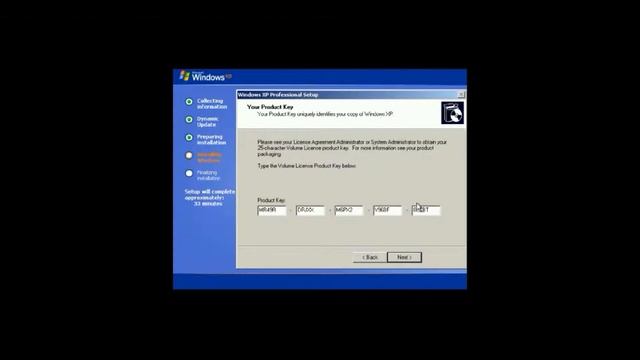Click the setup CD box icon

(452, 113)
